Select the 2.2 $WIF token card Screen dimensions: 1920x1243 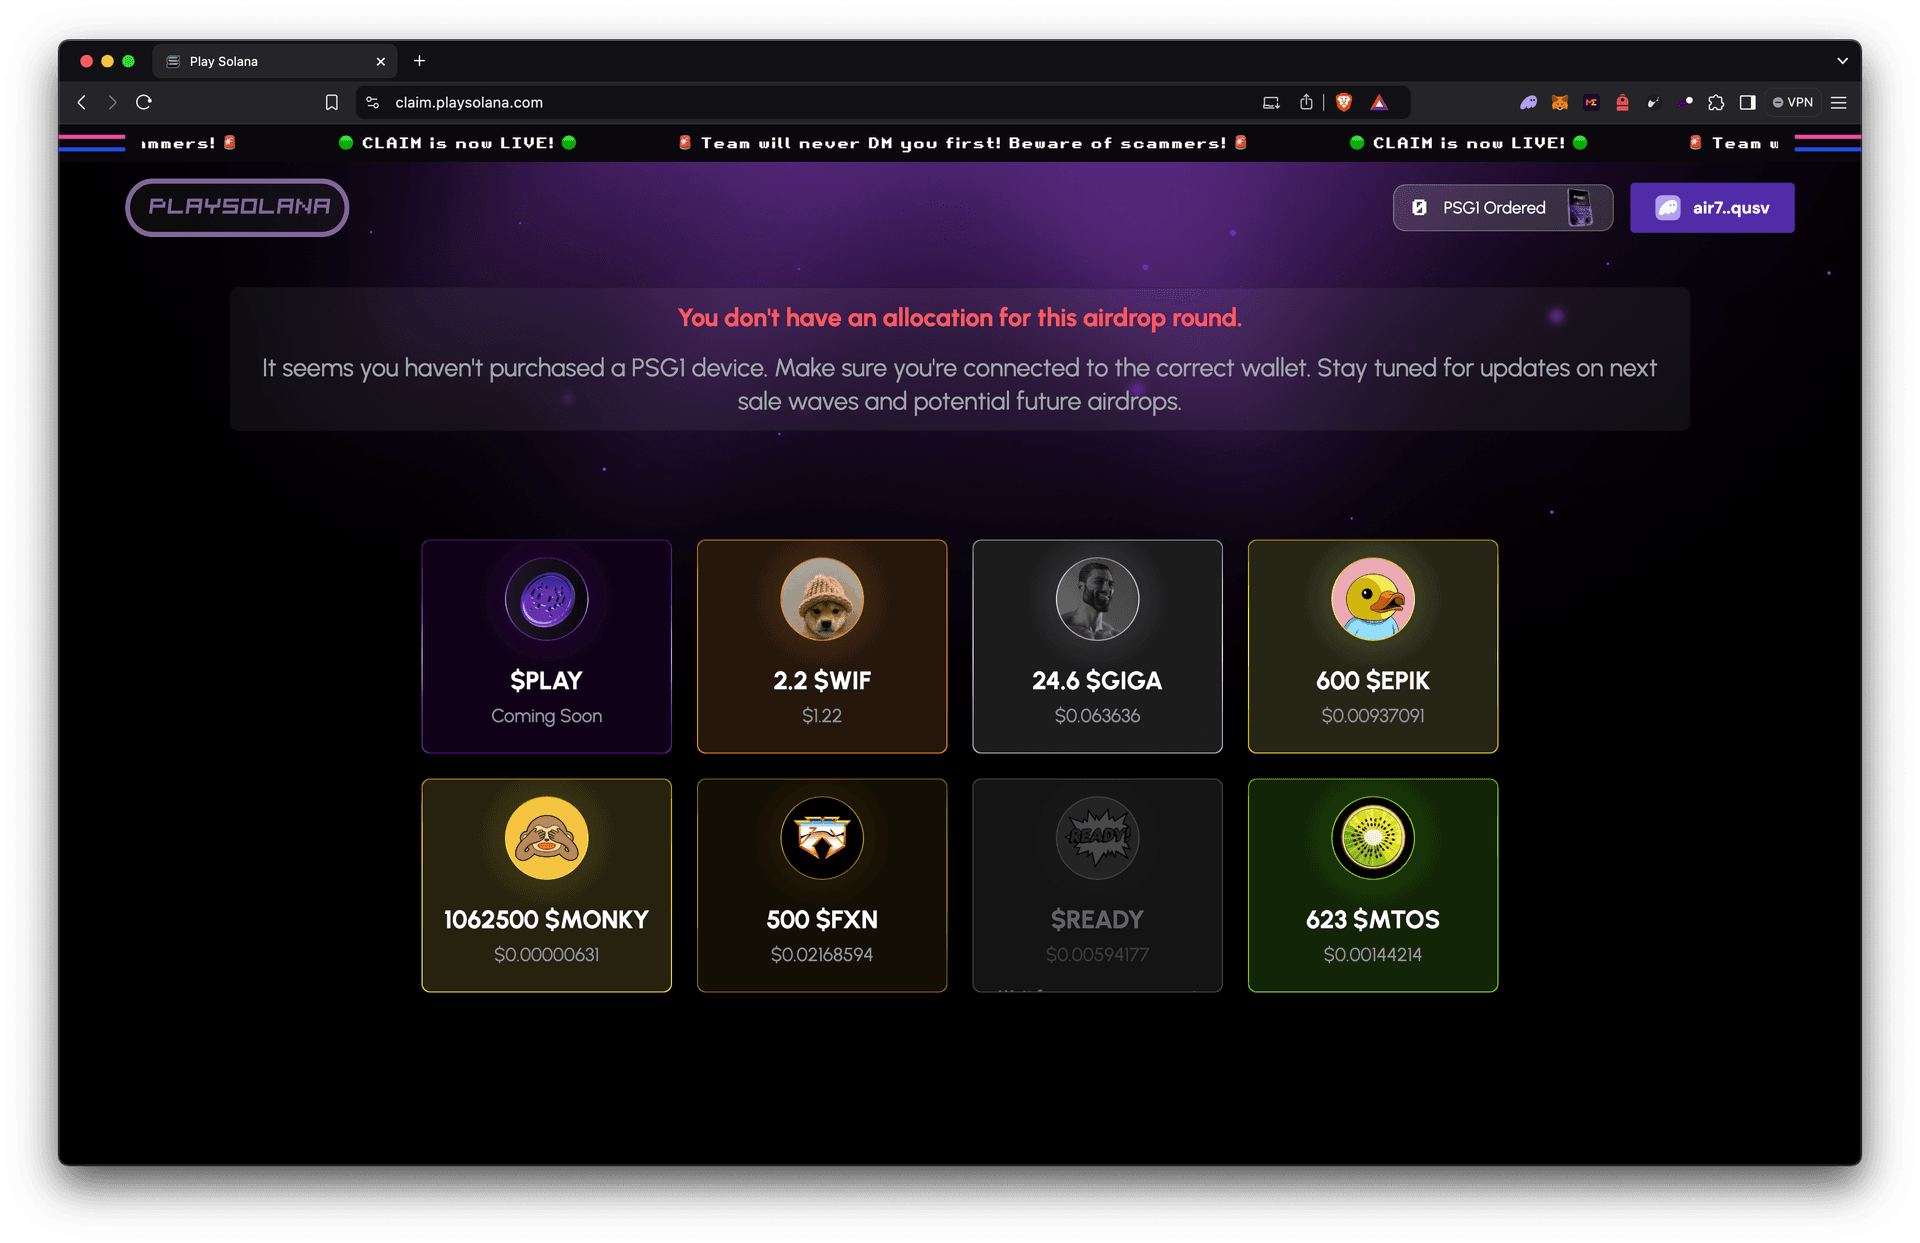pos(821,646)
